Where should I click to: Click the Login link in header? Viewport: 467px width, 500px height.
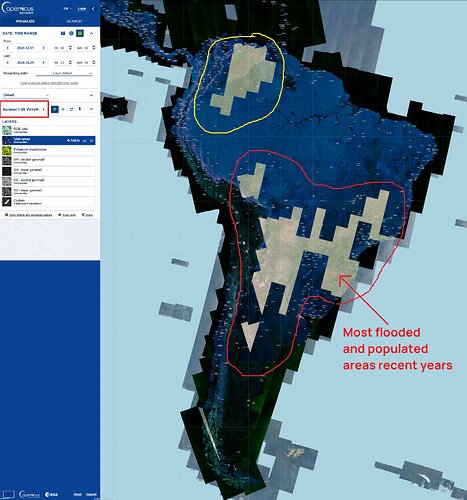(82, 9)
